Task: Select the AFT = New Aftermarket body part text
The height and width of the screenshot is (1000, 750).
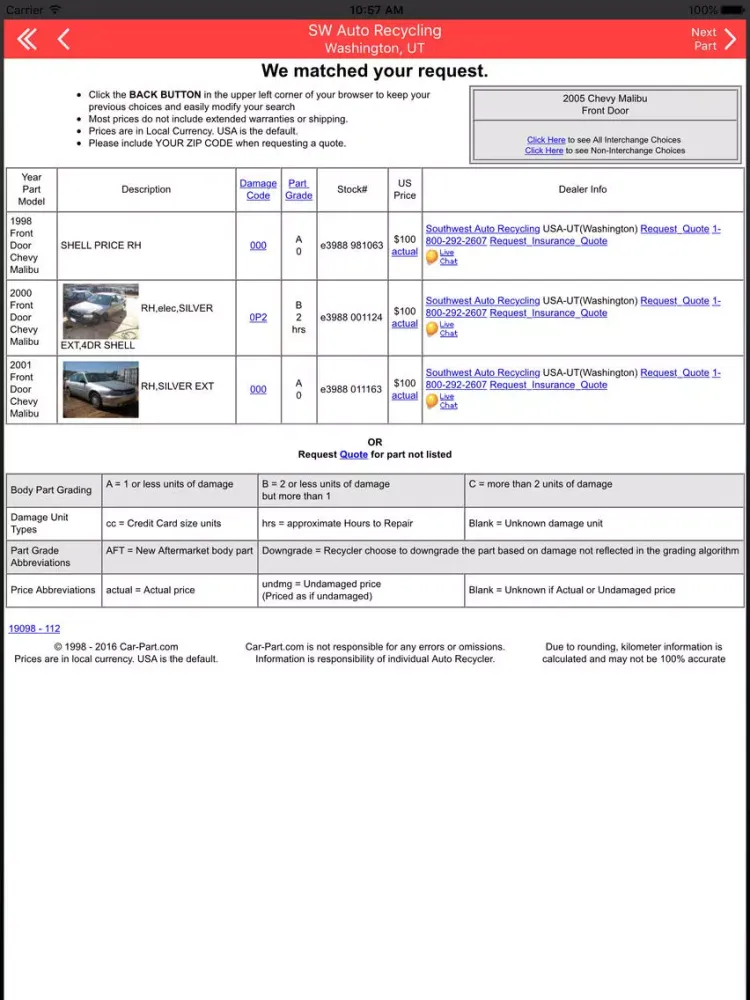Action: [x=179, y=550]
